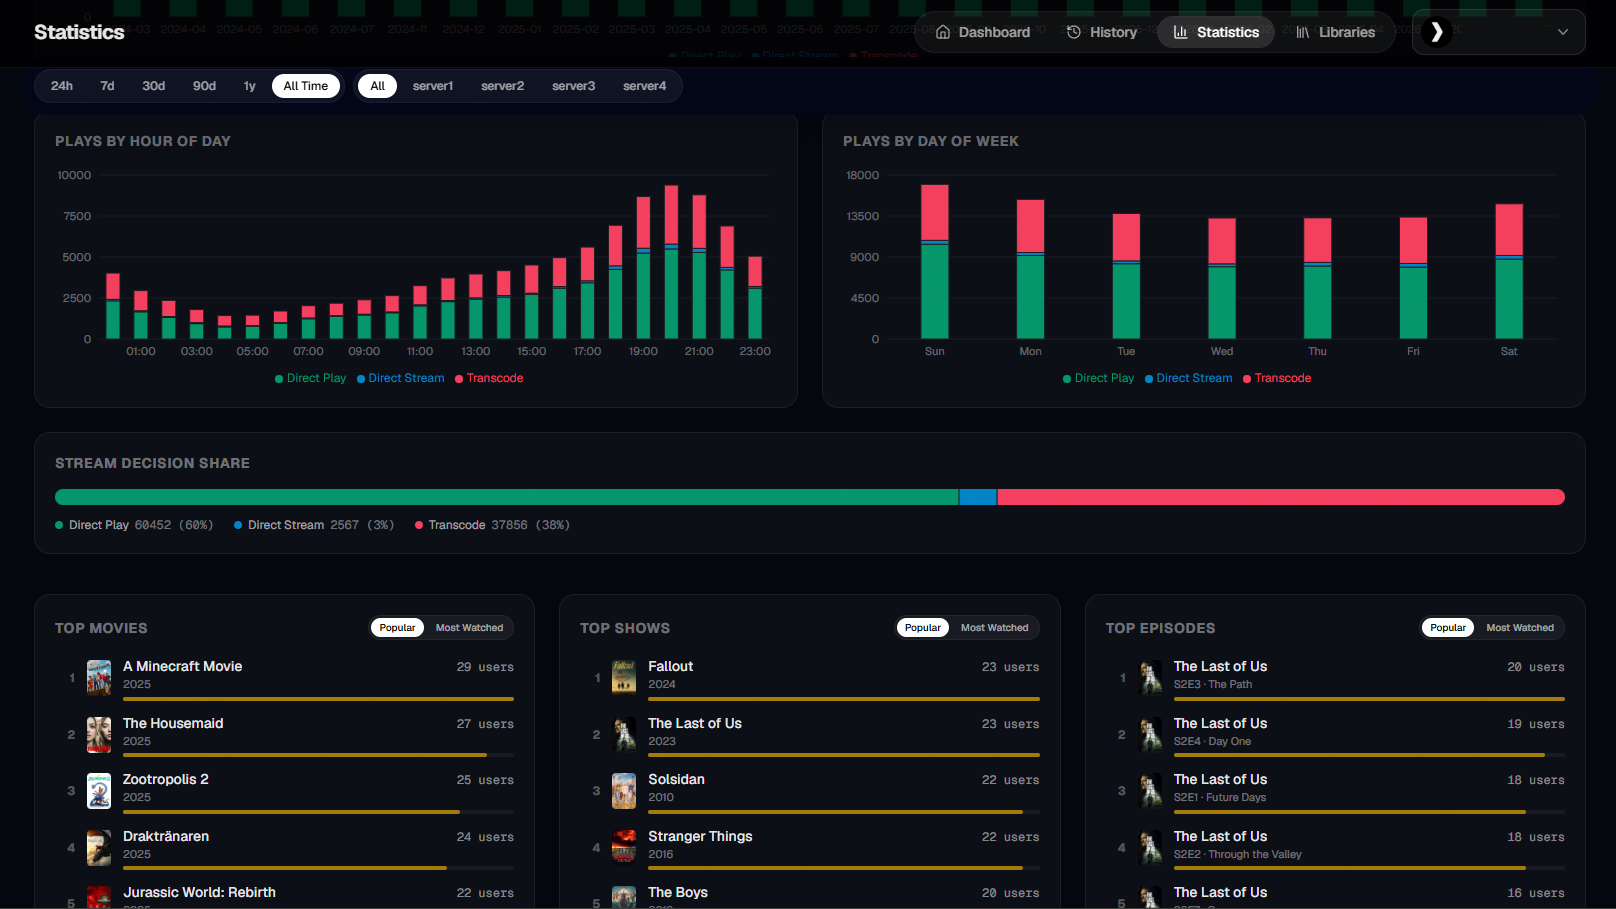Click the Sunday bar in weekday chart
Screen dimensions: 1616x909
click(x=935, y=262)
